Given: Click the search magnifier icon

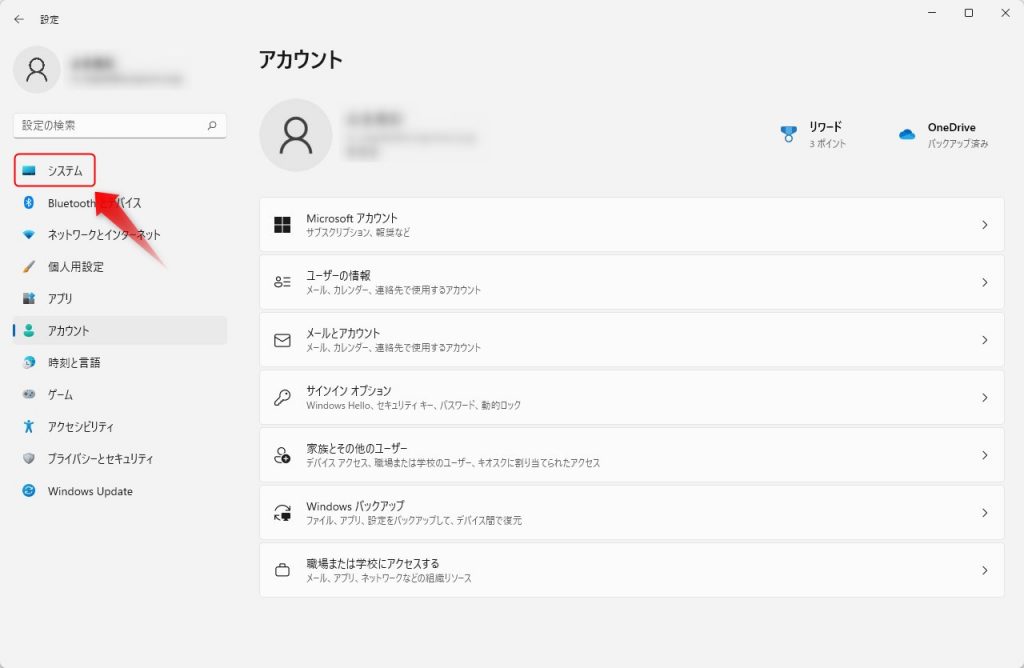Looking at the screenshot, I should point(212,125).
